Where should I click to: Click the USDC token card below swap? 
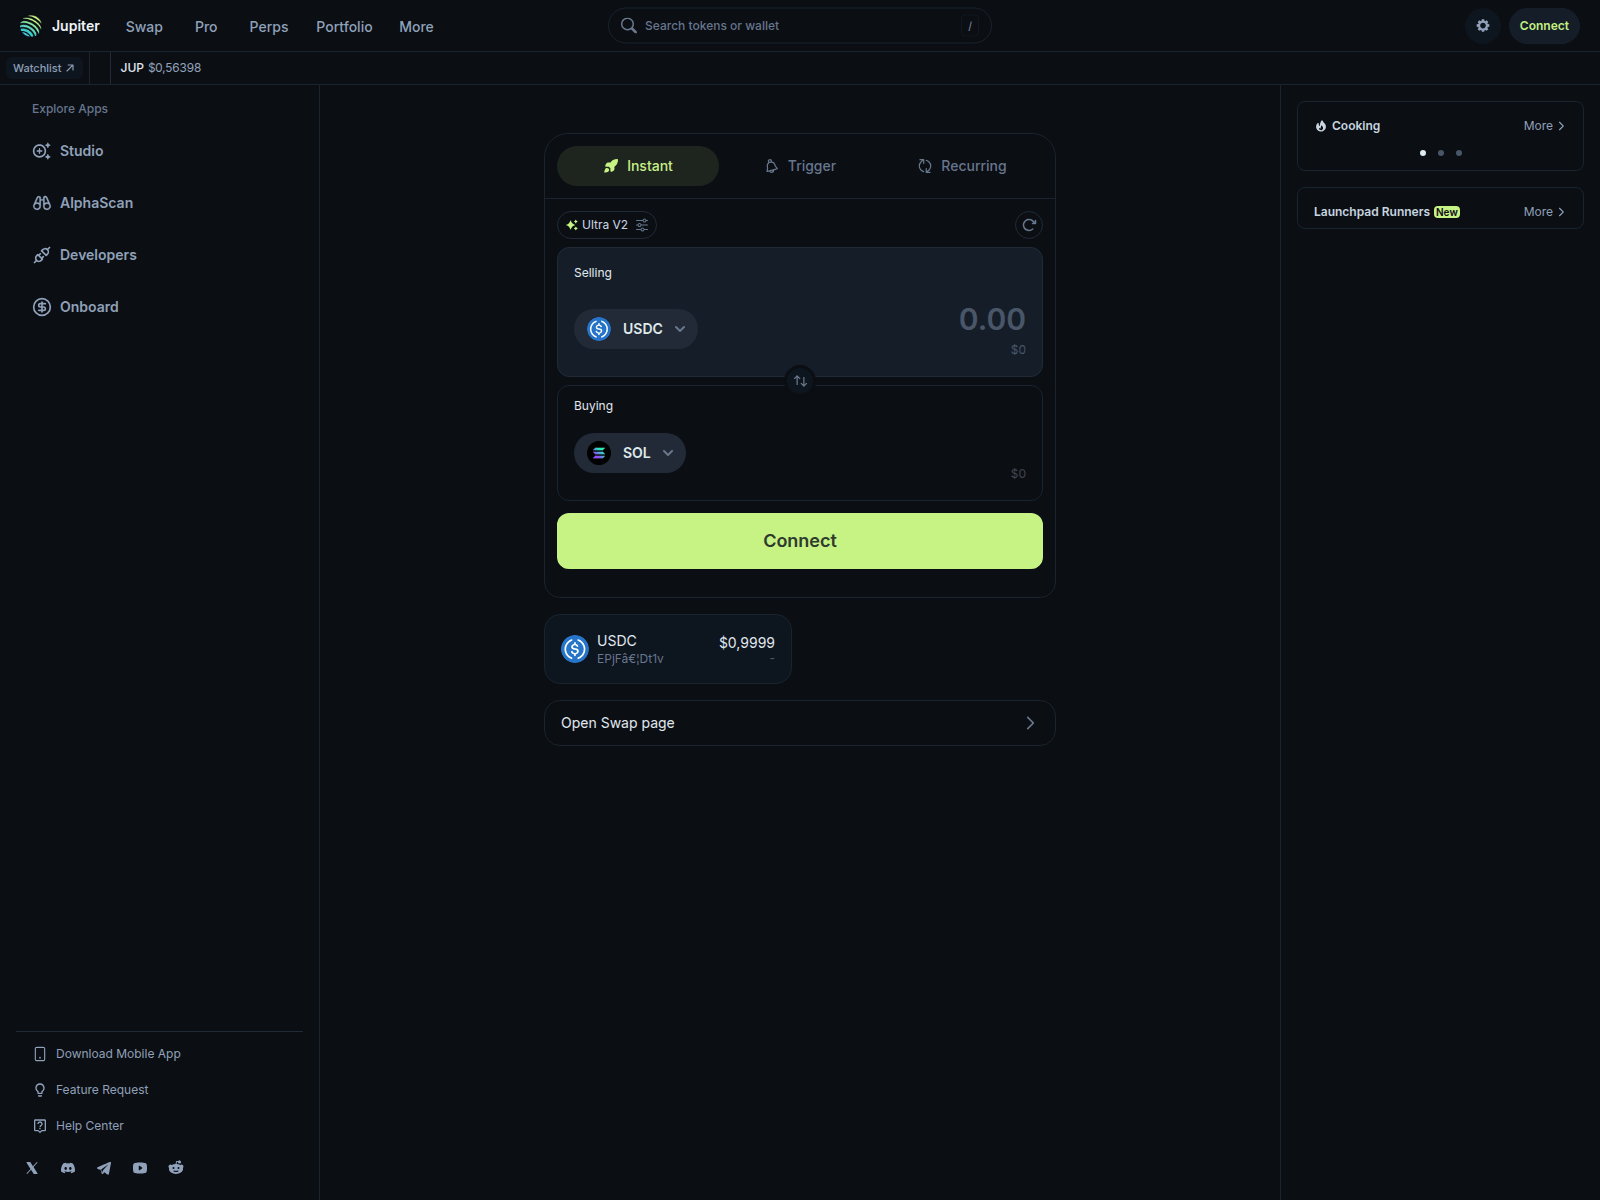668,649
